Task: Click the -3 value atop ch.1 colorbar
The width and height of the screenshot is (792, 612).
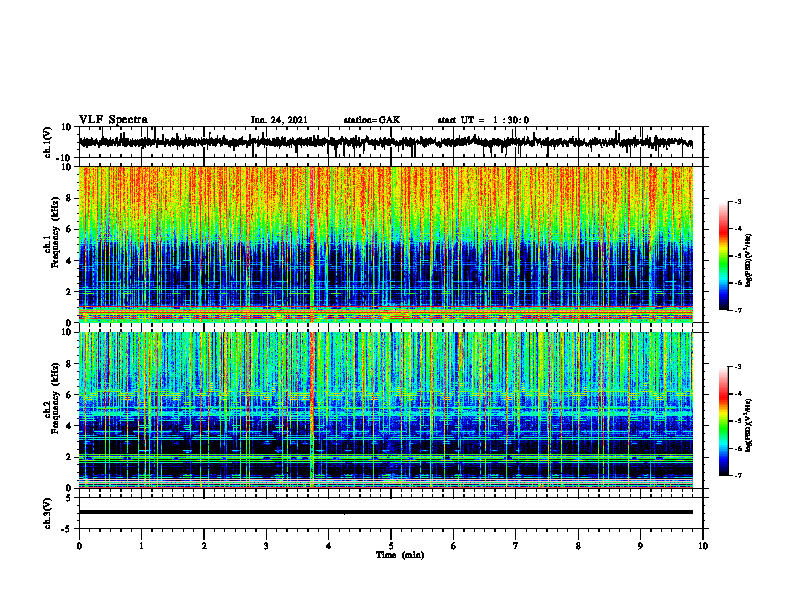Action: (738, 201)
